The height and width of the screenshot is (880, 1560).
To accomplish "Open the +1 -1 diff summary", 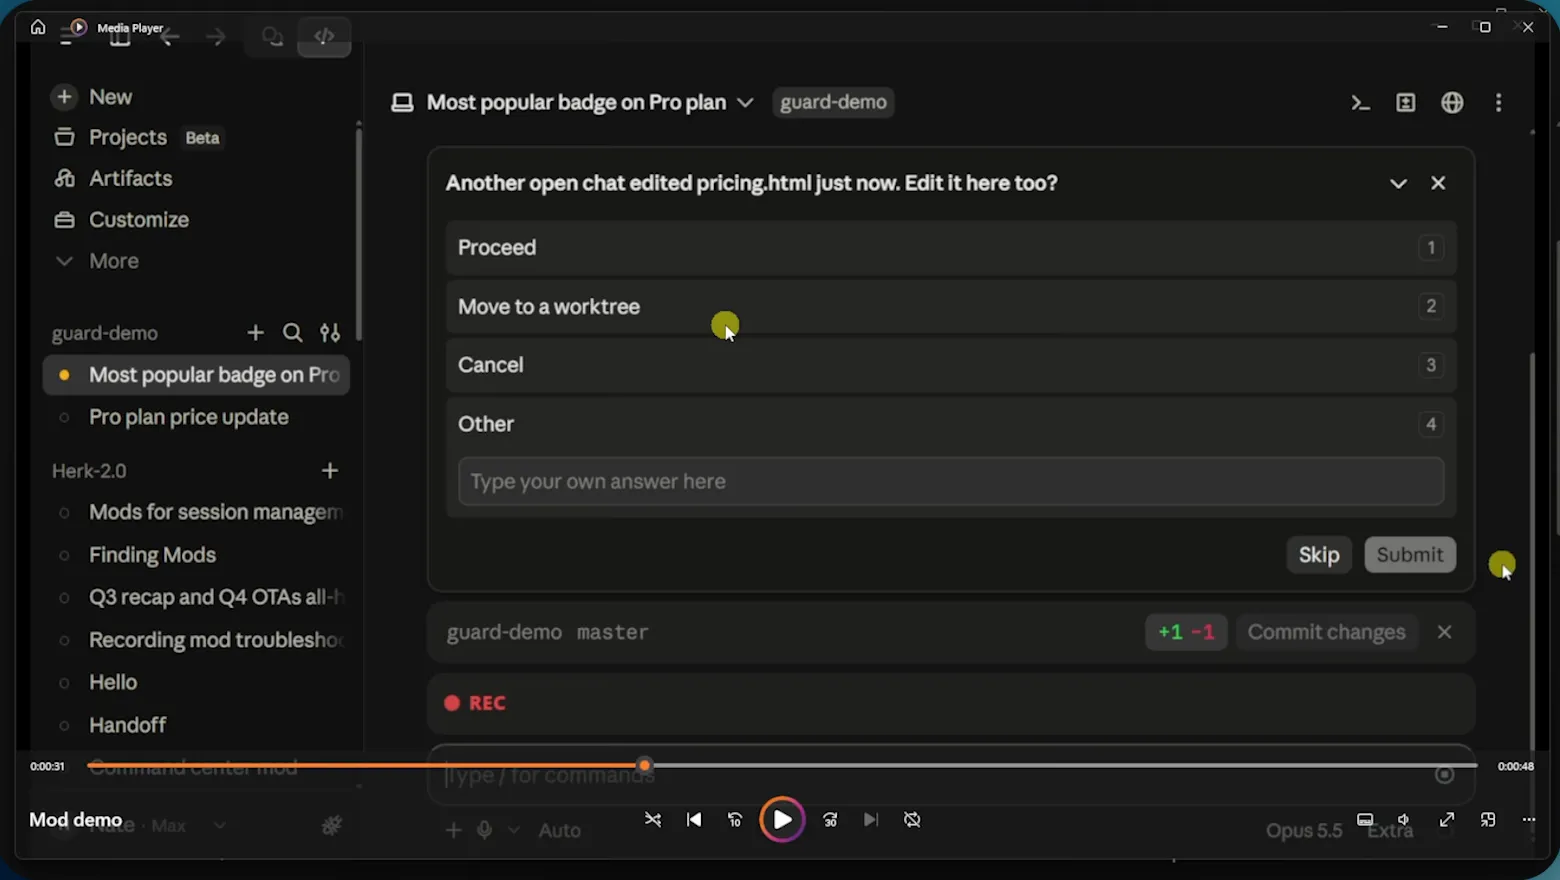I will [x=1186, y=632].
